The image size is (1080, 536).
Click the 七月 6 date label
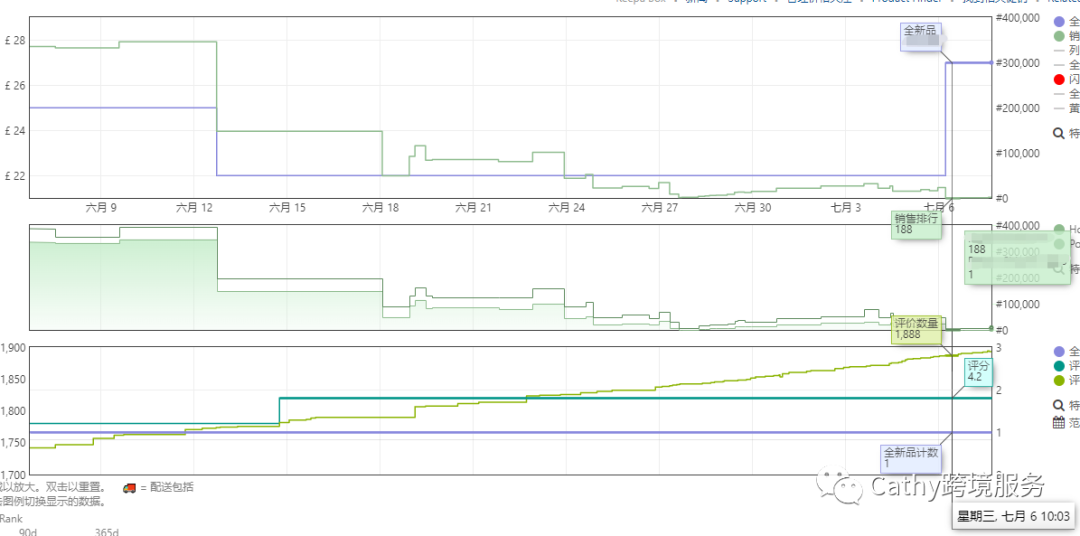point(939,207)
